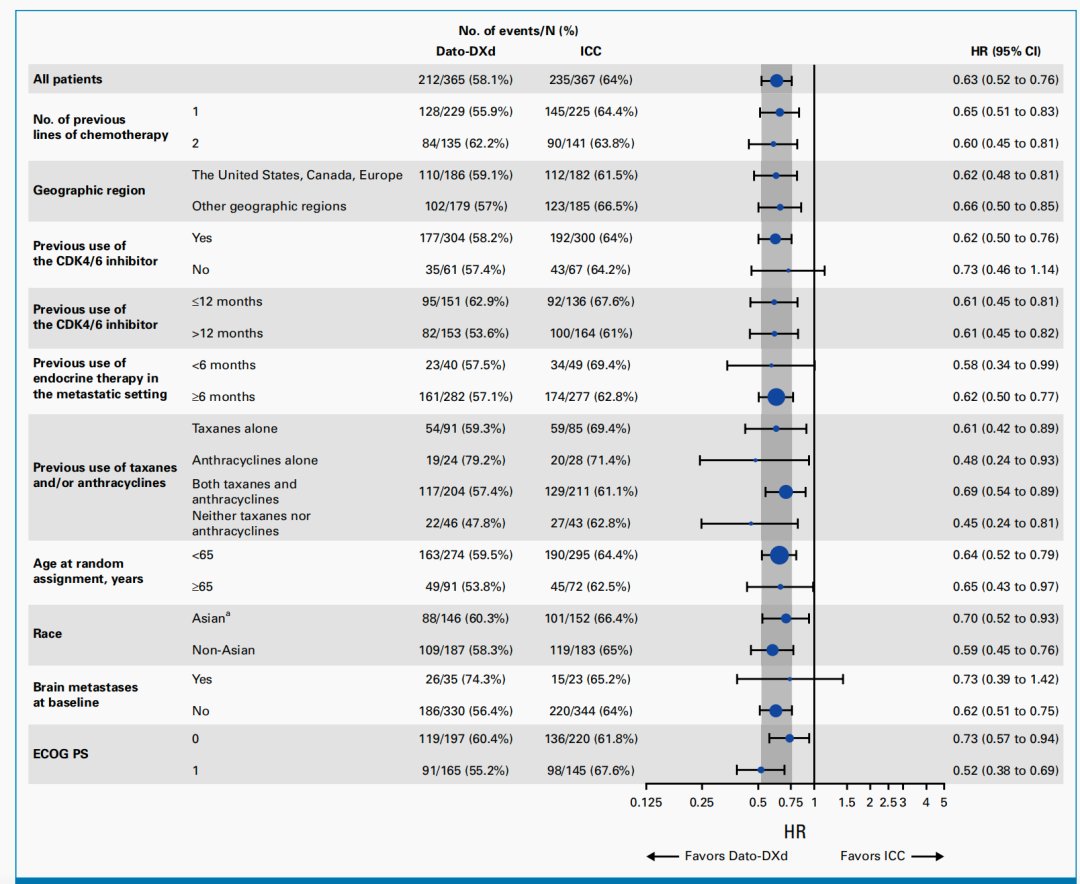Click the right arrow beside "Favors ICC"
The image size is (1080, 884).
pos(927,856)
